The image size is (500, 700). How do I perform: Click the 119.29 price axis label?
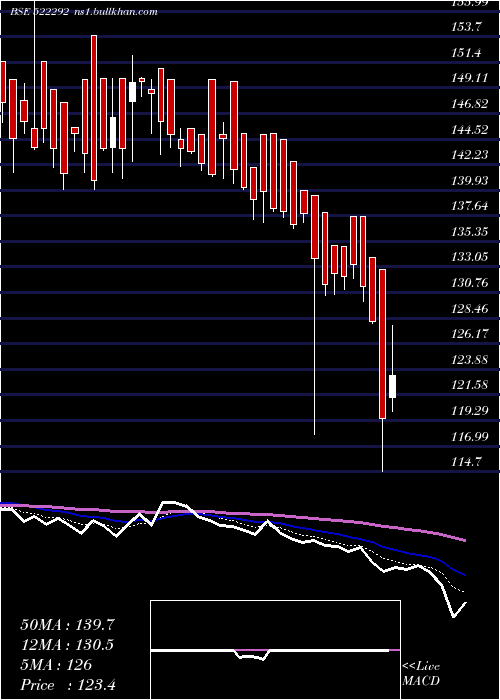pos(469,411)
